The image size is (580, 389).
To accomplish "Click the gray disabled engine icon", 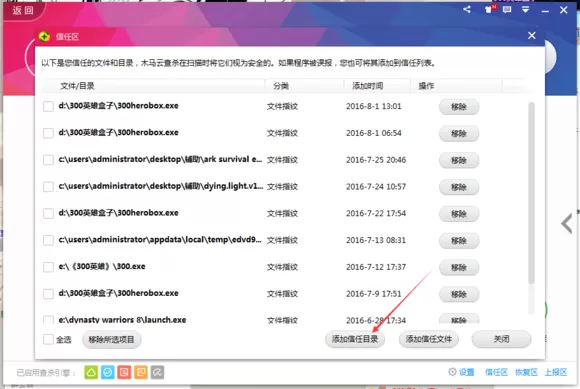I will tap(158, 372).
